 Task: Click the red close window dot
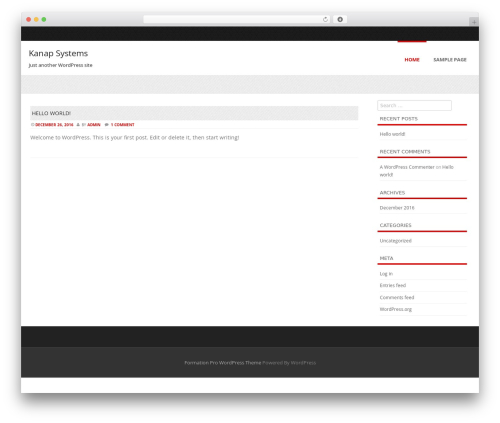click(x=29, y=19)
